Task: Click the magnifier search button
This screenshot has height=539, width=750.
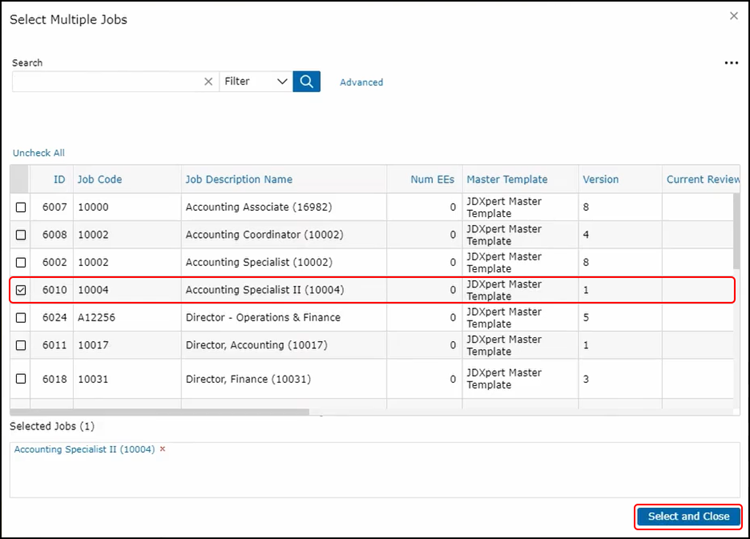Action: point(306,81)
